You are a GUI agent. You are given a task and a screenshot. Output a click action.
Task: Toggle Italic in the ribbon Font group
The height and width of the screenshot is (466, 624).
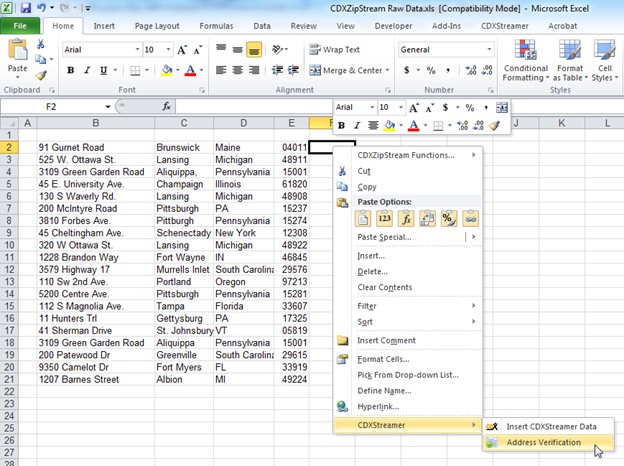click(87, 70)
